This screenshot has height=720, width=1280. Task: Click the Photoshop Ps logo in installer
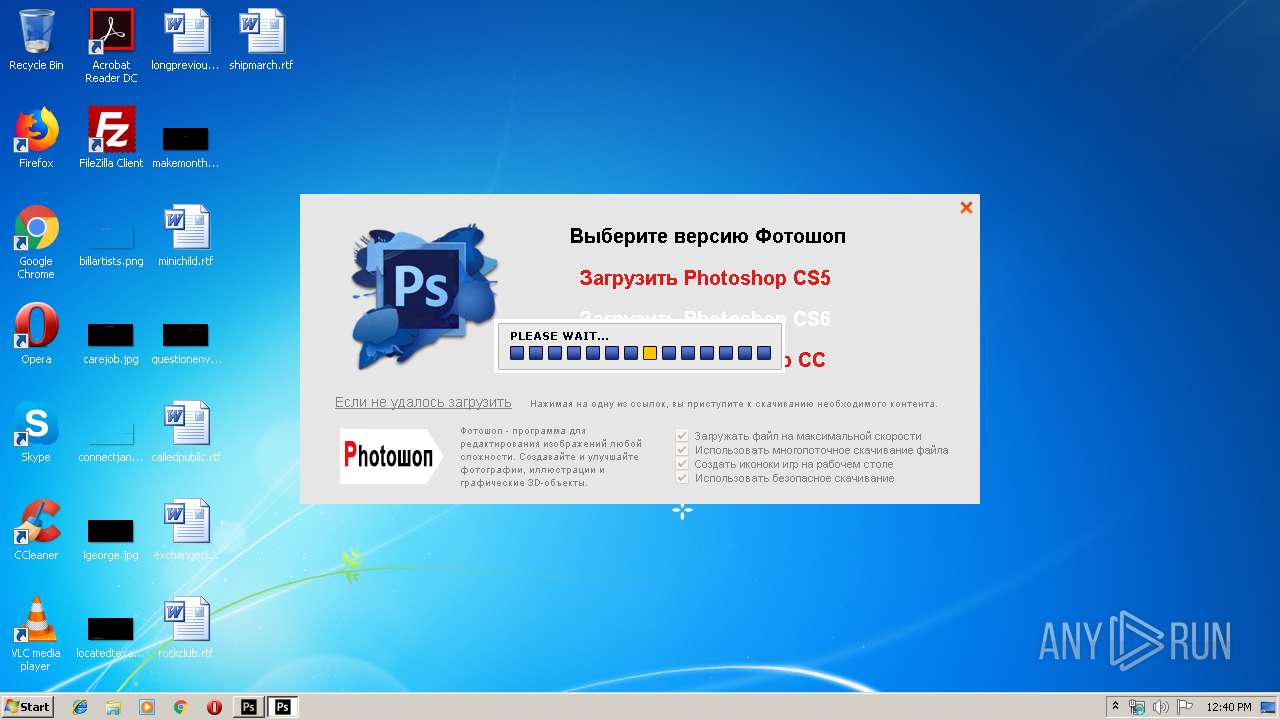pos(424,296)
